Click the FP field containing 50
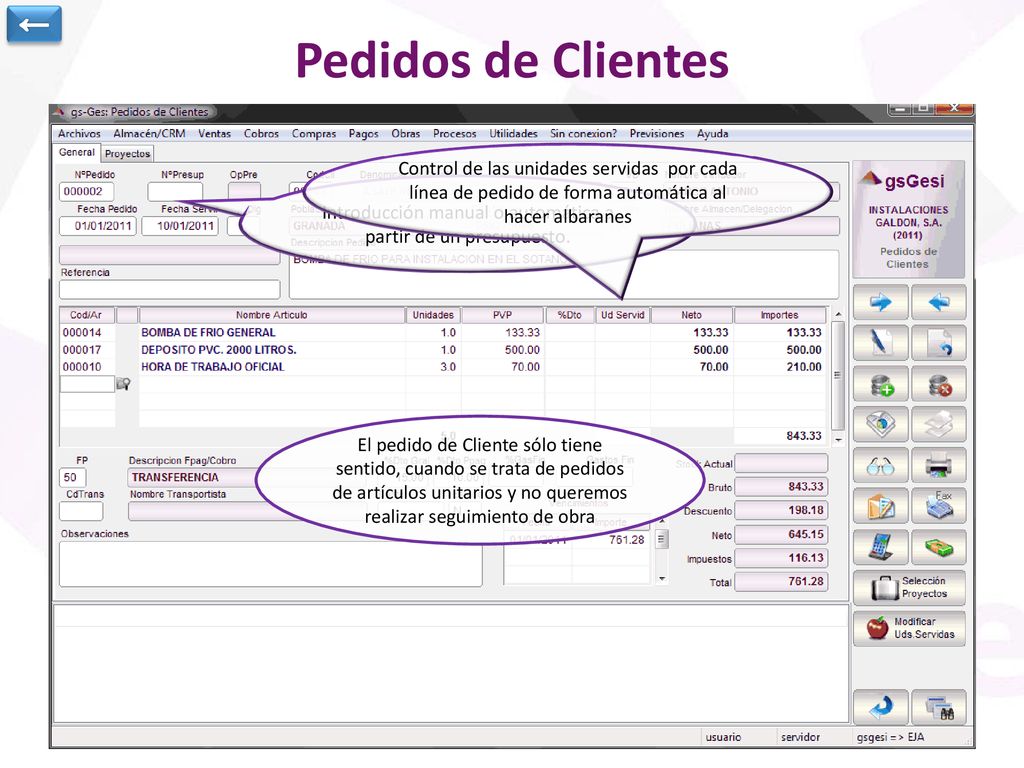 (x=72, y=477)
